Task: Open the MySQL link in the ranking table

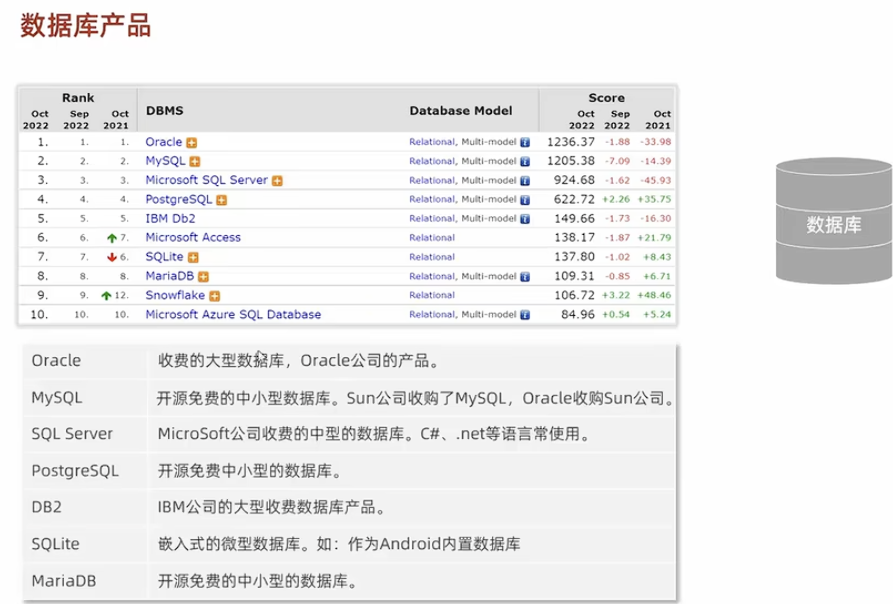Action: pyautogui.click(x=165, y=161)
